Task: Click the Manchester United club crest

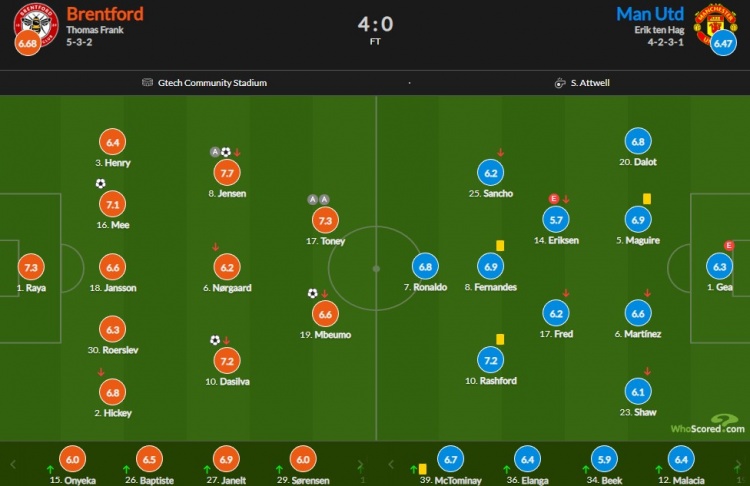Action: point(716,22)
